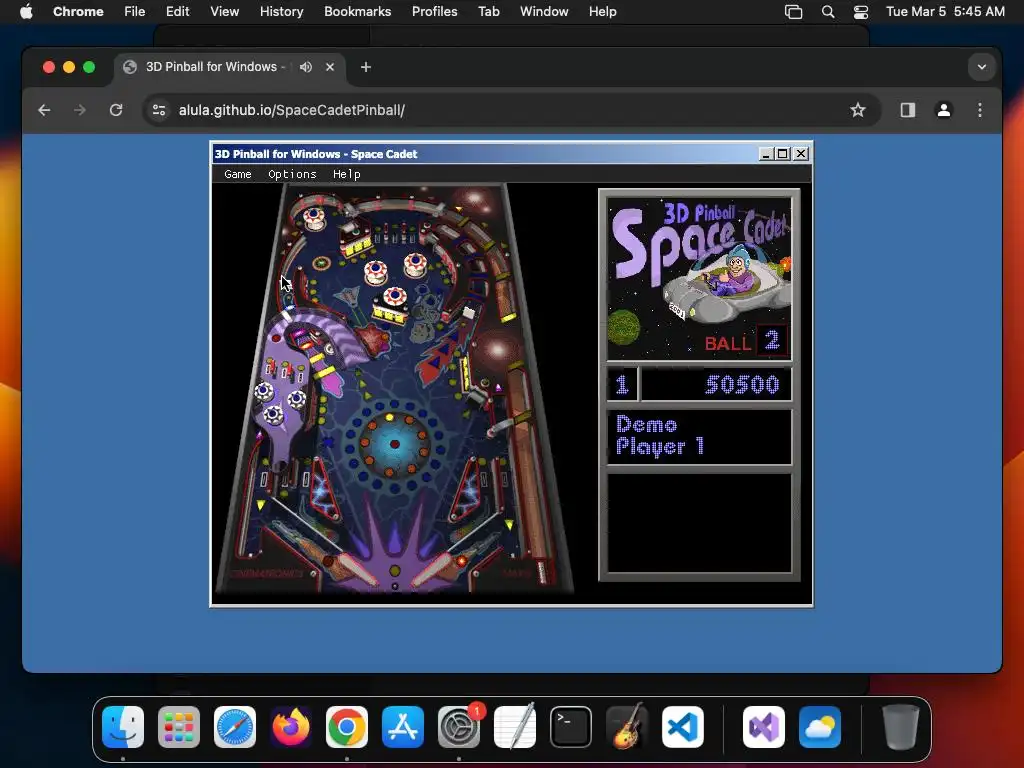The height and width of the screenshot is (768, 1024).
Task: Open the Game menu in pinball window
Action: 238,174
